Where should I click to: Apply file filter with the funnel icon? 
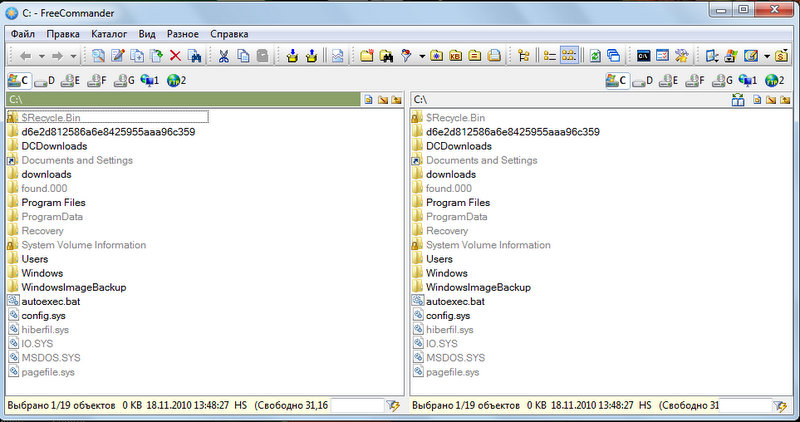coord(406,56)
